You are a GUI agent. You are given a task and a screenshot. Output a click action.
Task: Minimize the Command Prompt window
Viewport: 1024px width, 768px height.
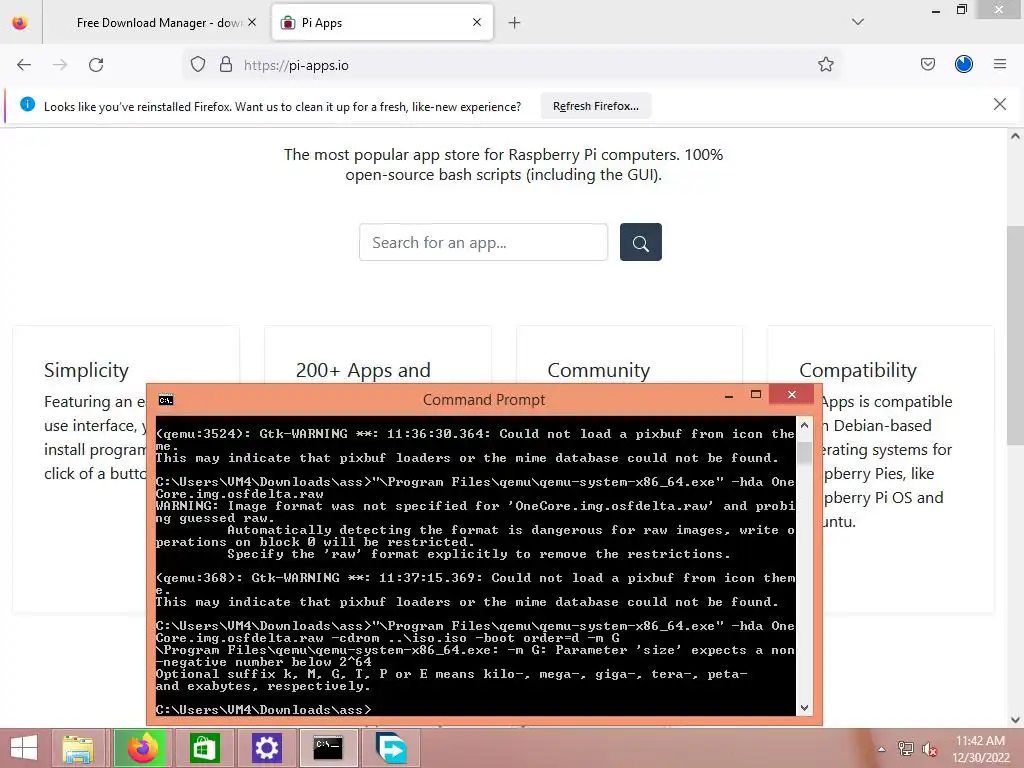(x=729, y=395)
